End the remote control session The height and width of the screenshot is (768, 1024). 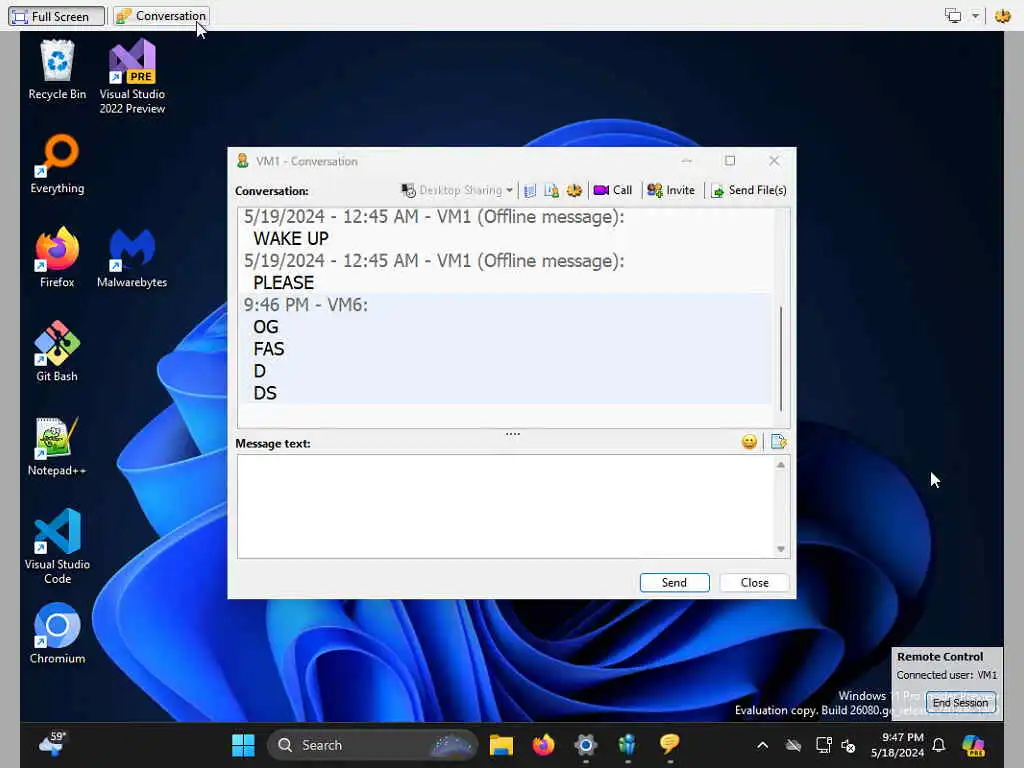point(960,703)
